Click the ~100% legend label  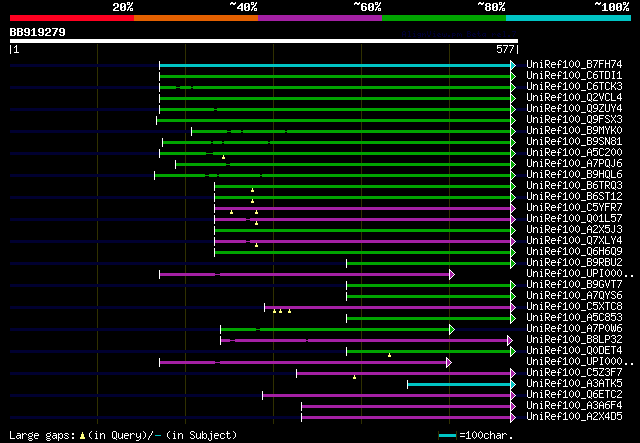[612, 7]
